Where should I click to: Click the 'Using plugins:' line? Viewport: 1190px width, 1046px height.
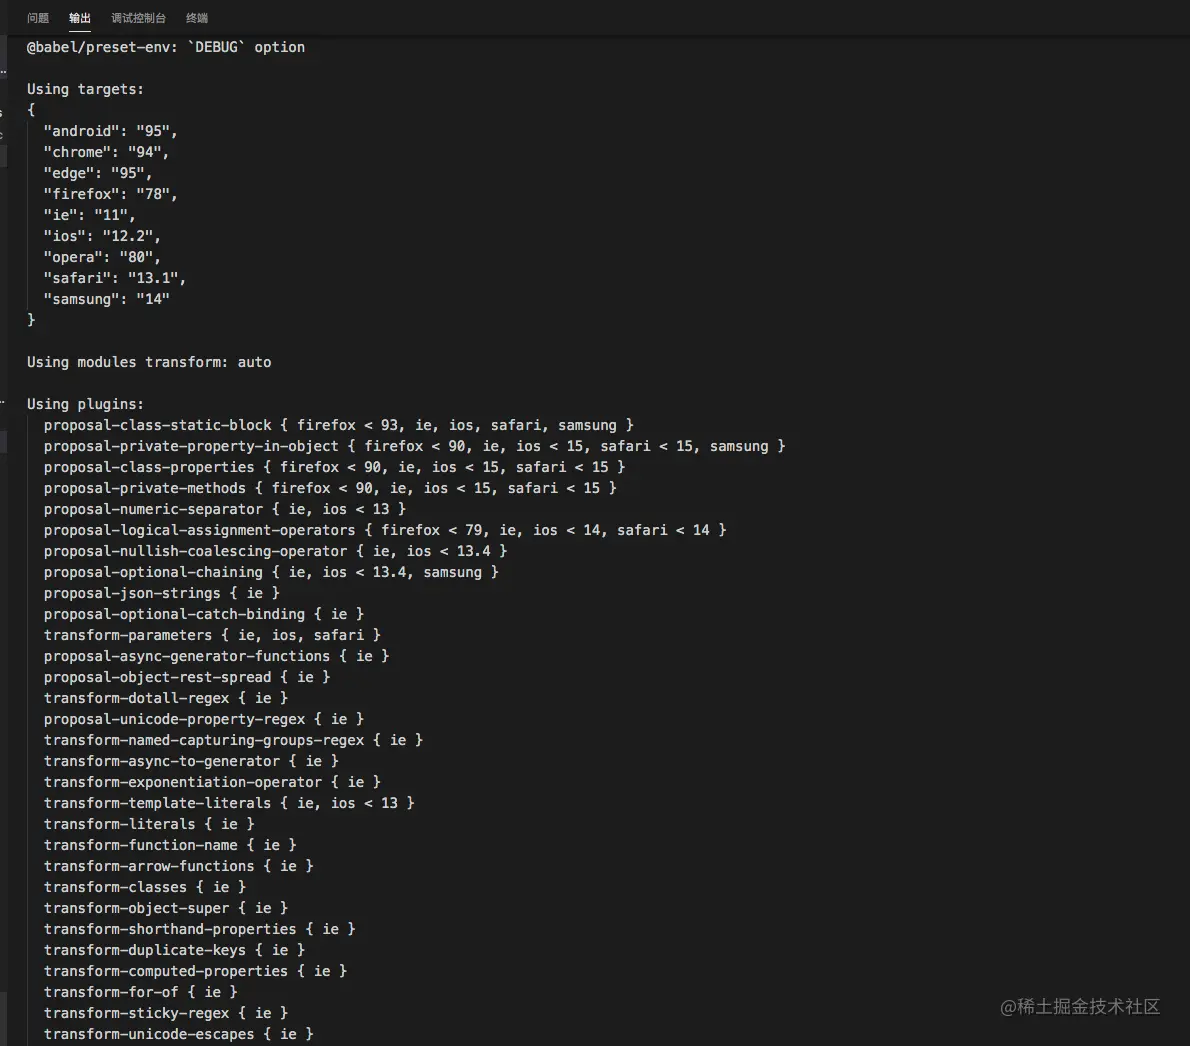pos(86,404)
